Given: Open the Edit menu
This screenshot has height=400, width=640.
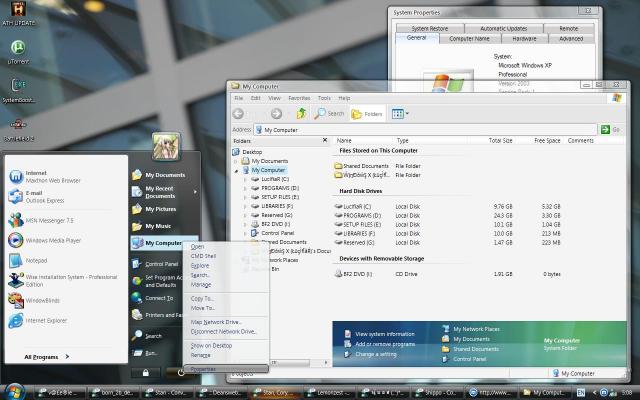Looking at the screenshot, I should (256, 98).
